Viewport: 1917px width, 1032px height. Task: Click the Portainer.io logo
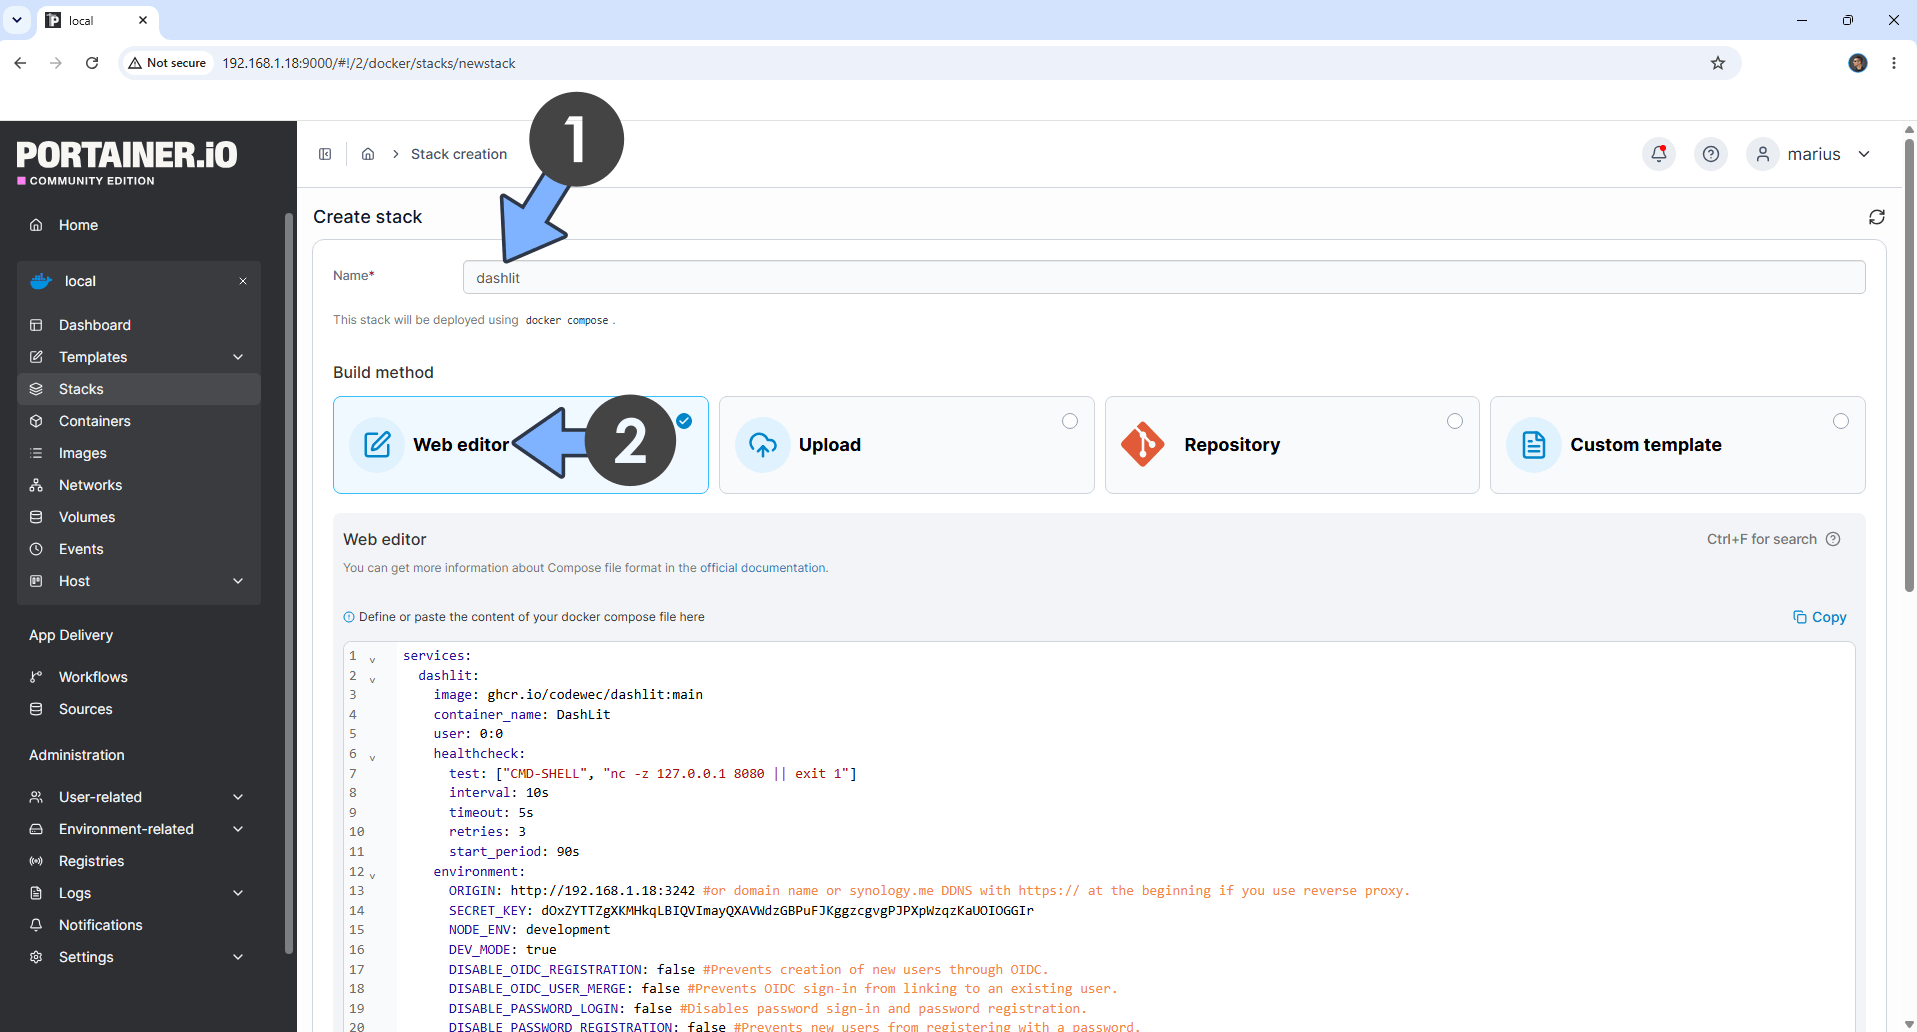pyautogui.click(x=127, y=162)
